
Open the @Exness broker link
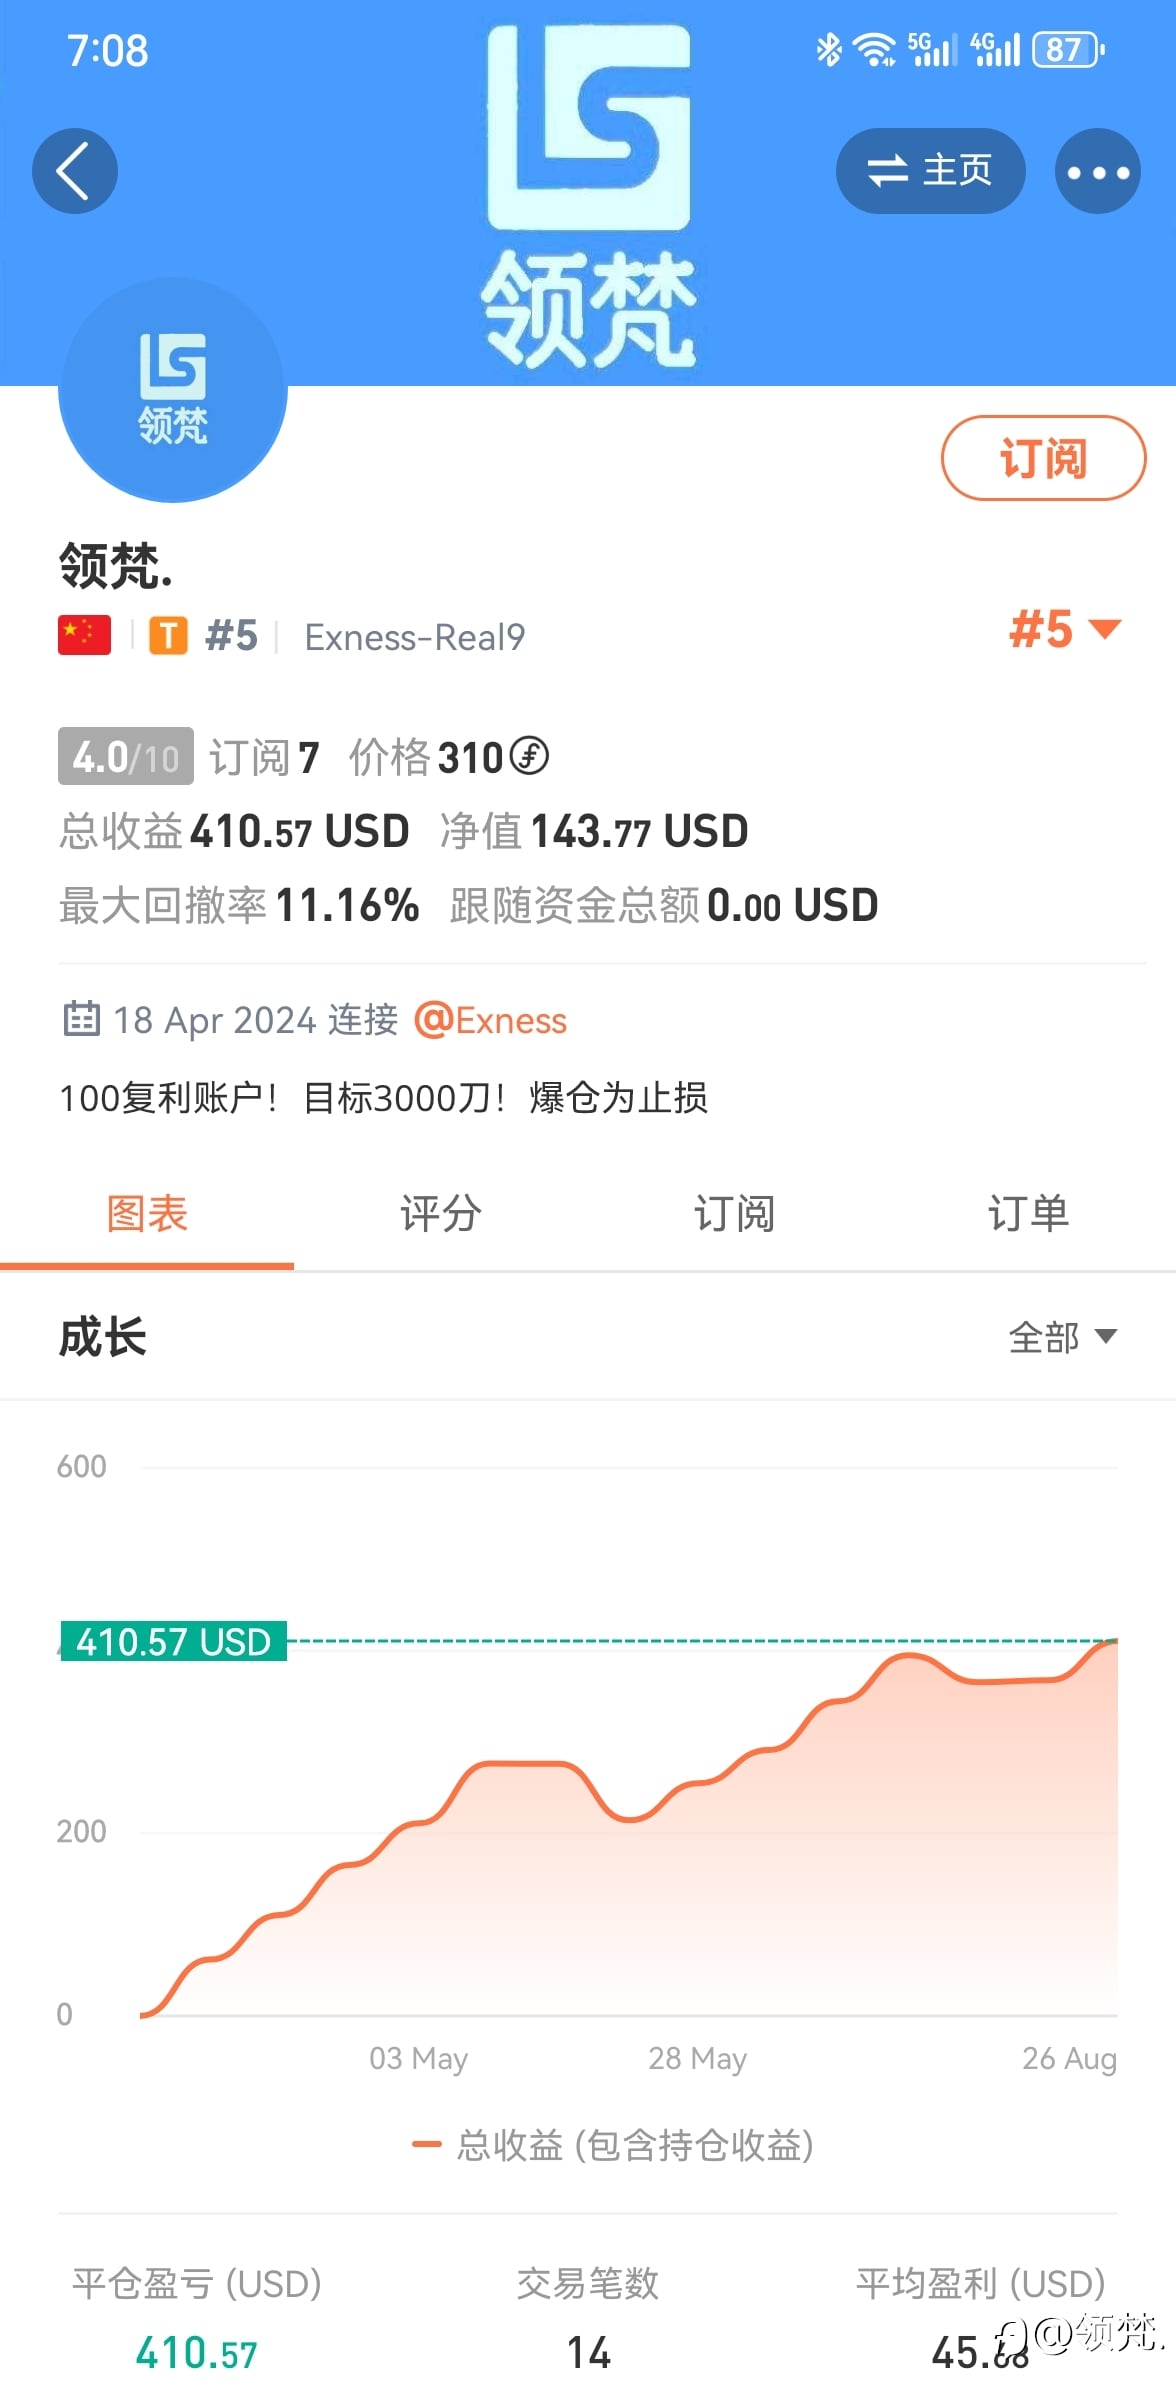(490, 1020)
